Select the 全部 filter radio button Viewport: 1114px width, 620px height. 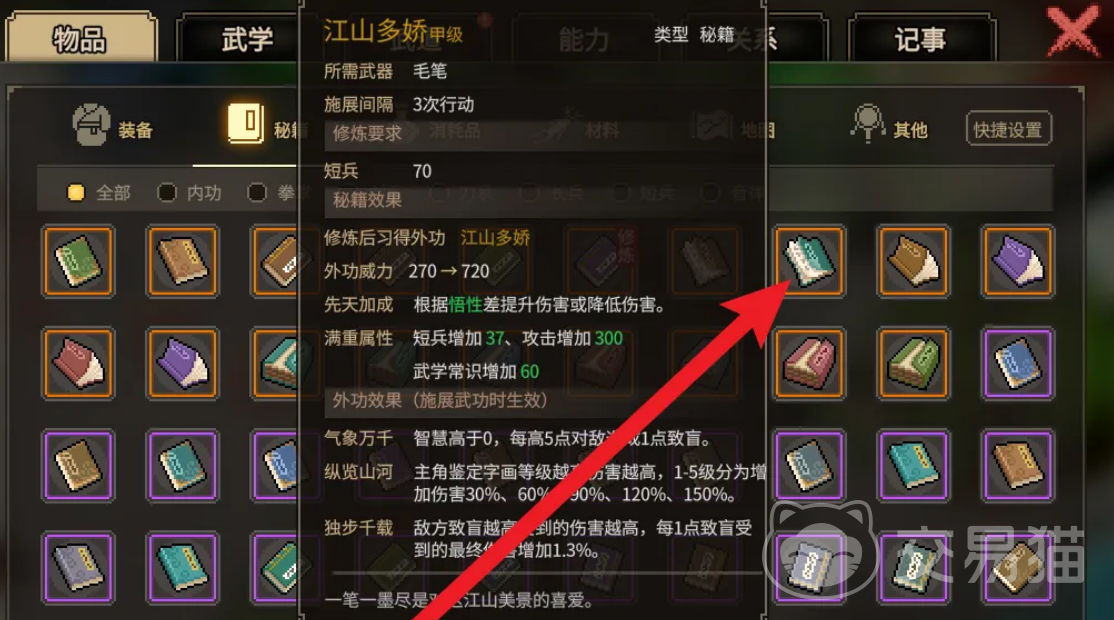click(75, 192)
